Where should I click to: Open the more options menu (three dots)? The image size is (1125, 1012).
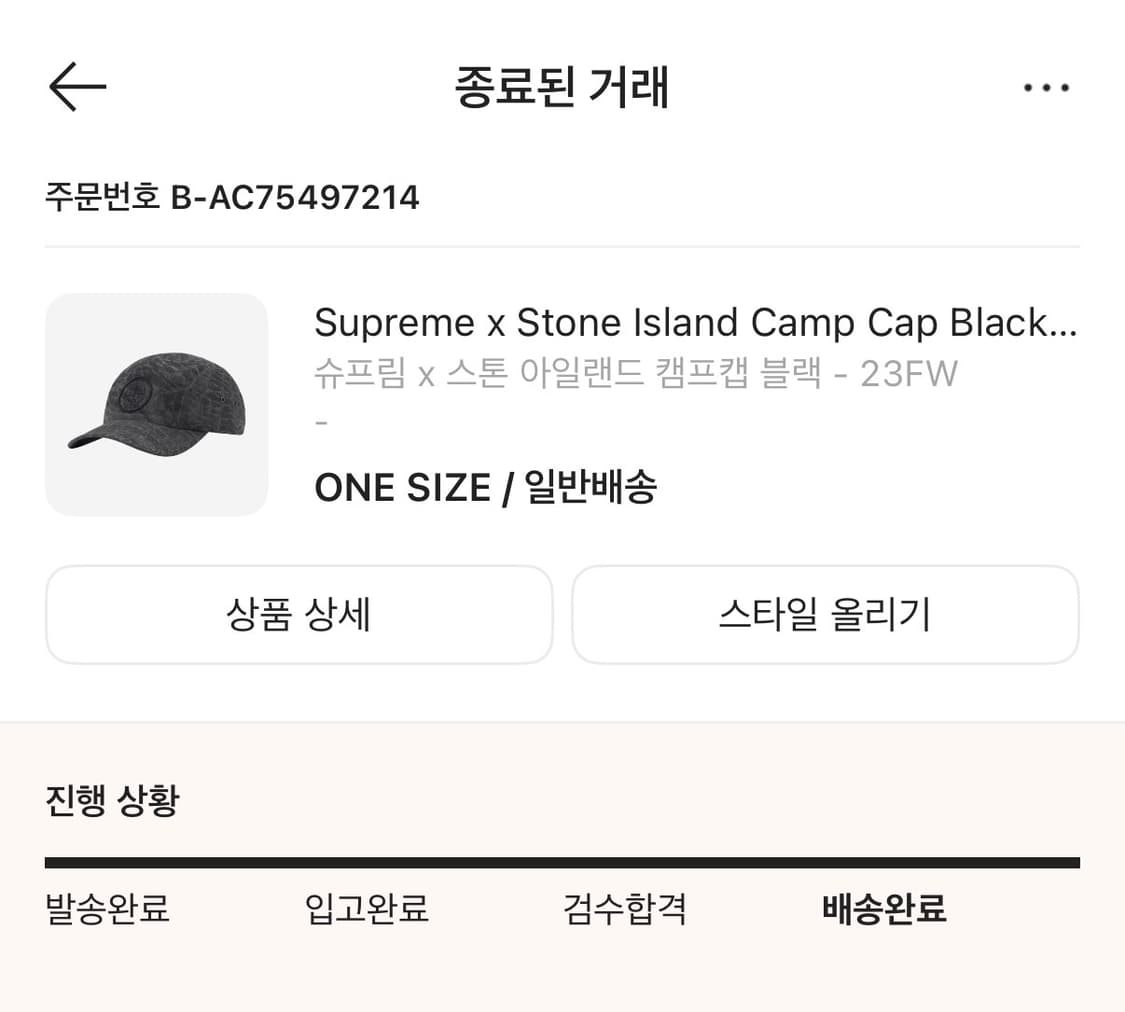pos(1047,88)
